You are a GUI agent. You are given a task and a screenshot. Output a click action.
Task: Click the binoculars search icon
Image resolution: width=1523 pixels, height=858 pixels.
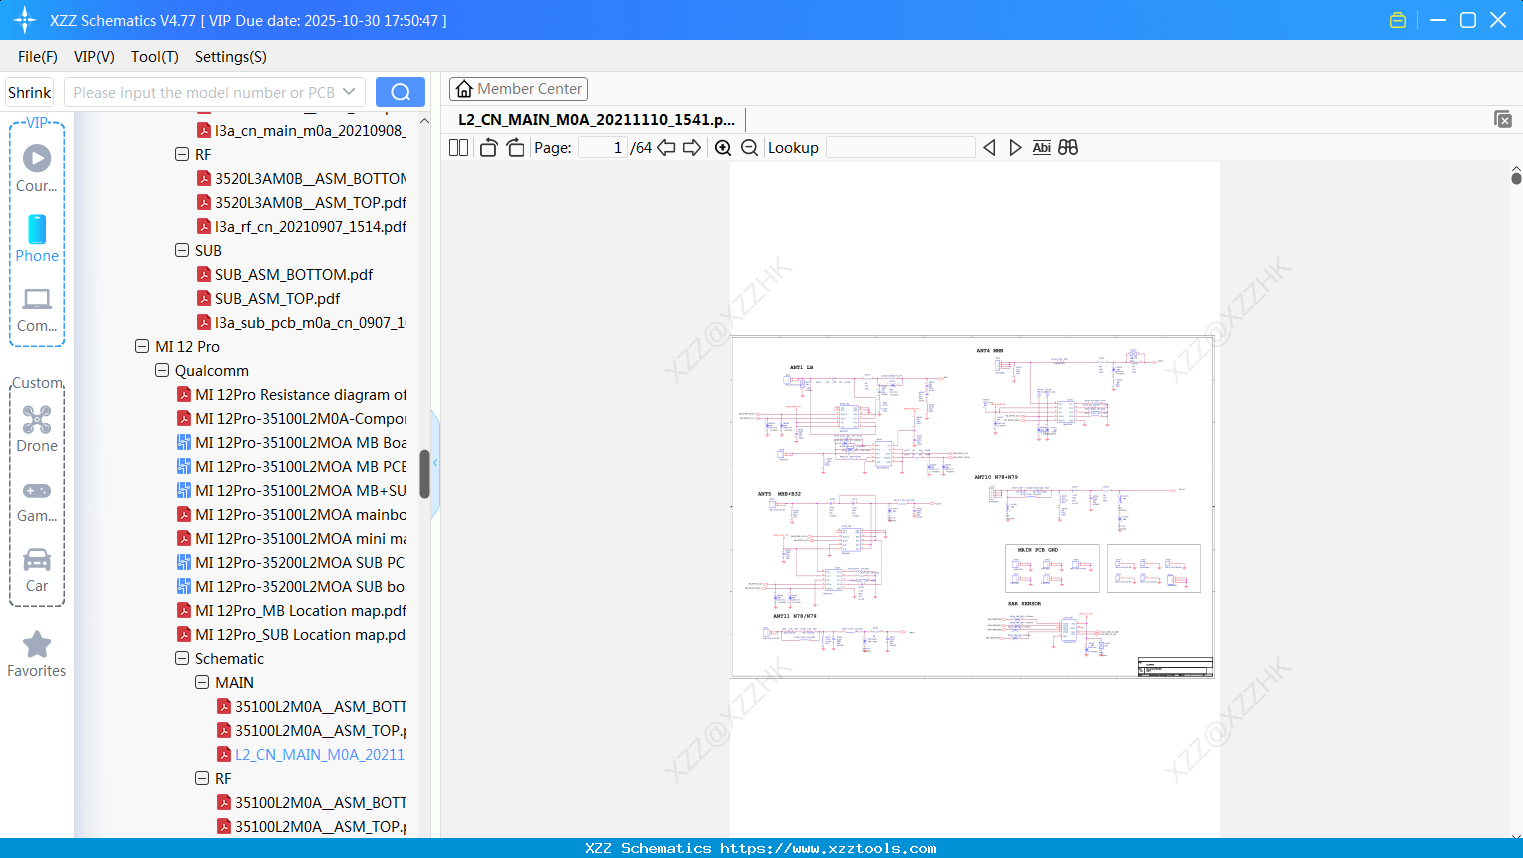(1068, 148)
